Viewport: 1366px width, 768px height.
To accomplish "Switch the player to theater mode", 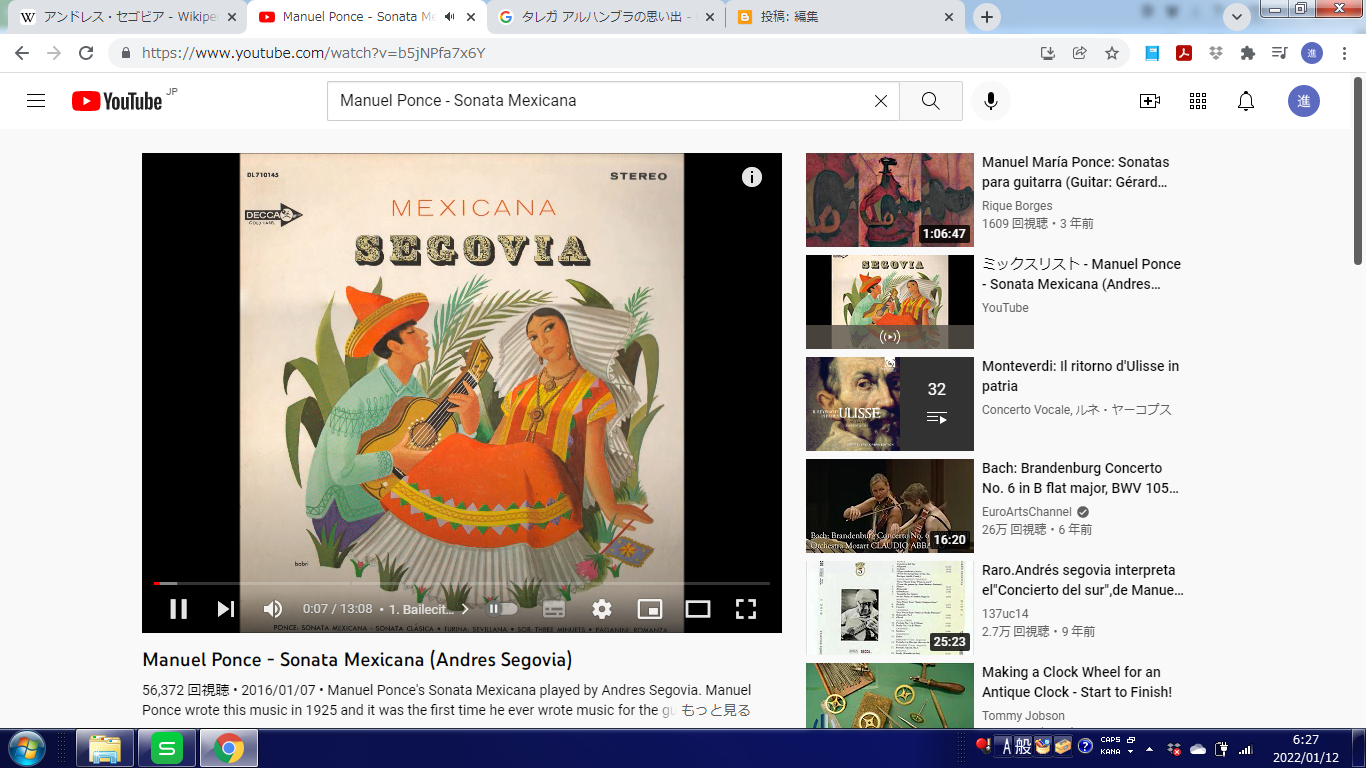I will pyautogui.click(x=698, y=608).
